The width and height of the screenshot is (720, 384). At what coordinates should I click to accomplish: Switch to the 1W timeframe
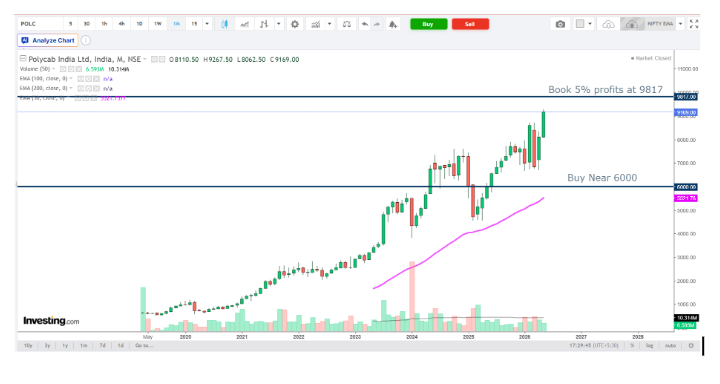158,24
